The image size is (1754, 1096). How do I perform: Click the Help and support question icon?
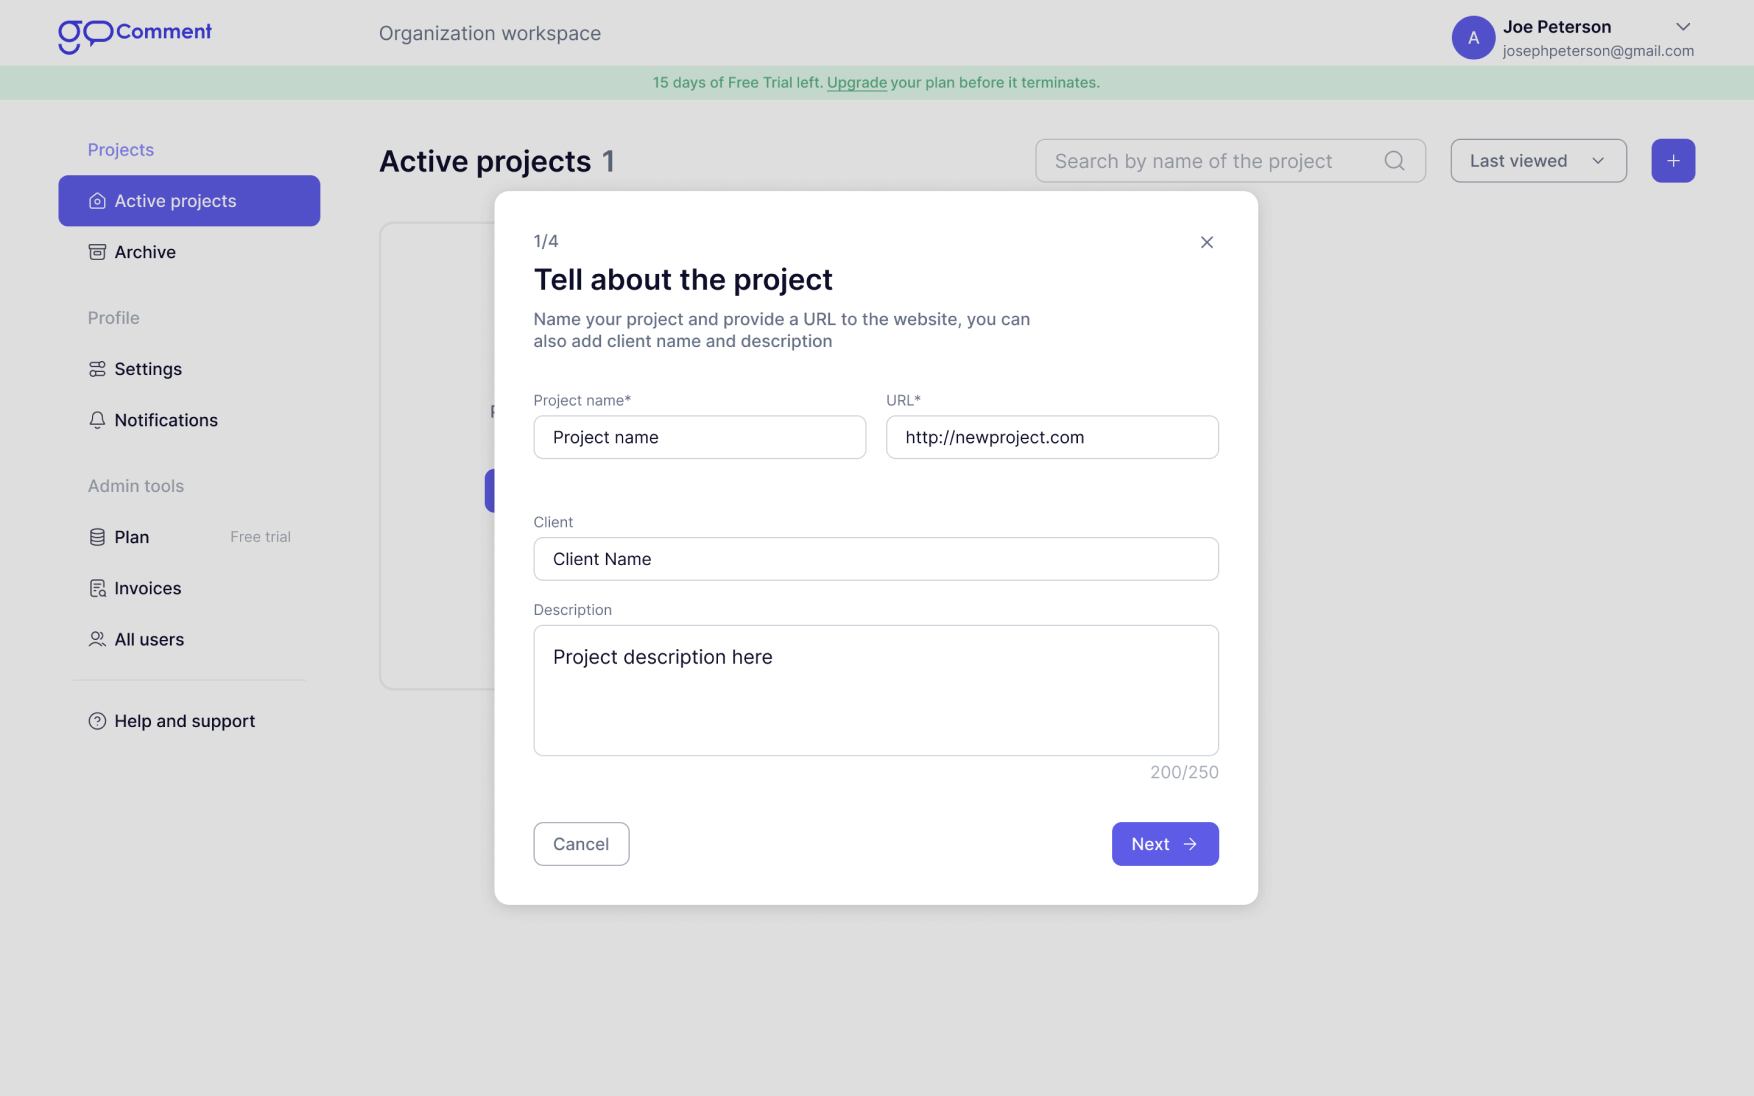pyautogui.click(x=97, y=721)
